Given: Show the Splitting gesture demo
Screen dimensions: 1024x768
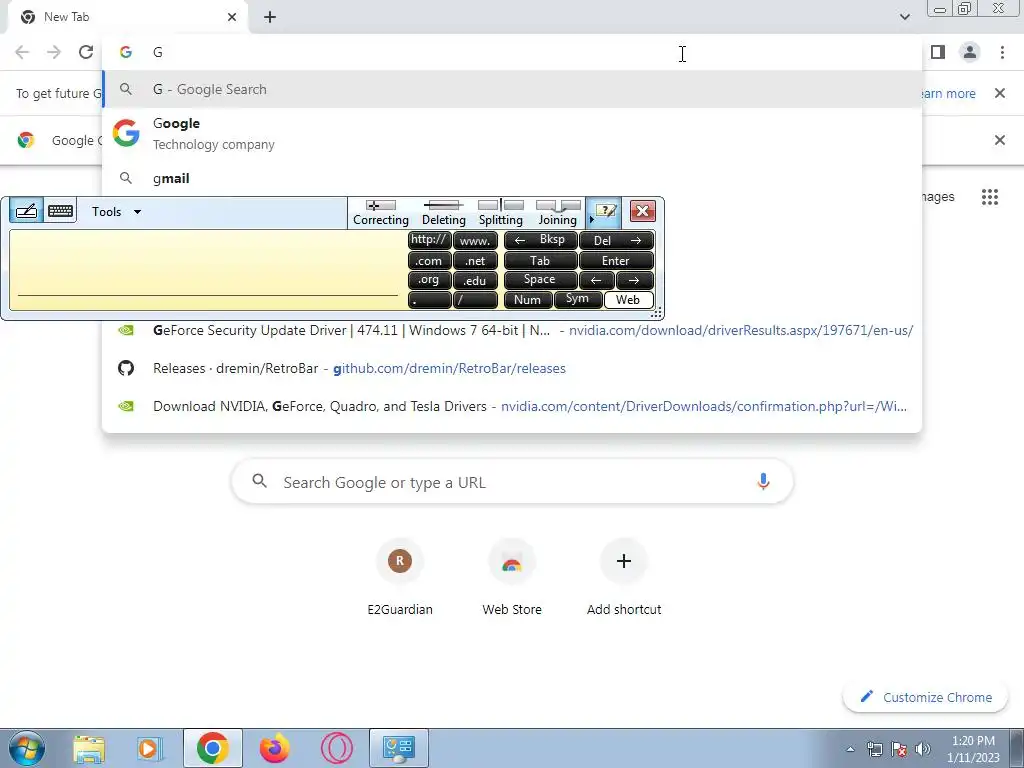Looking at the screenshot, I should pyautogui.click(x=501, y=213).
